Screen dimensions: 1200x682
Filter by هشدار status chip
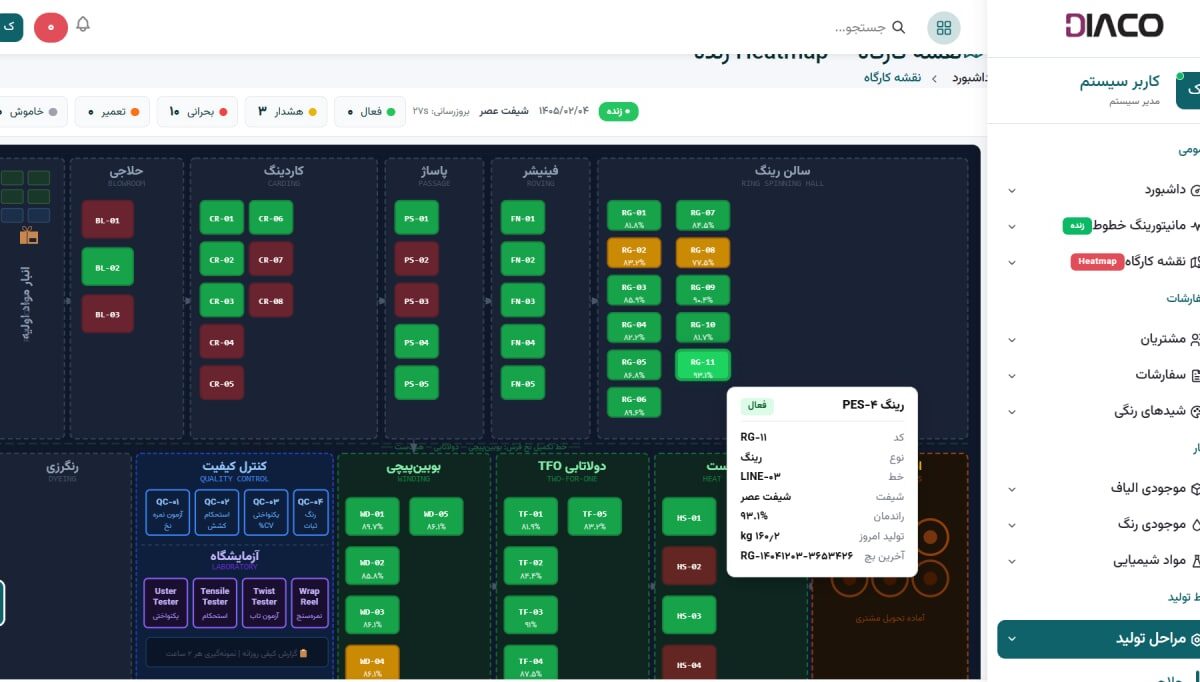(x=286, y=112)
